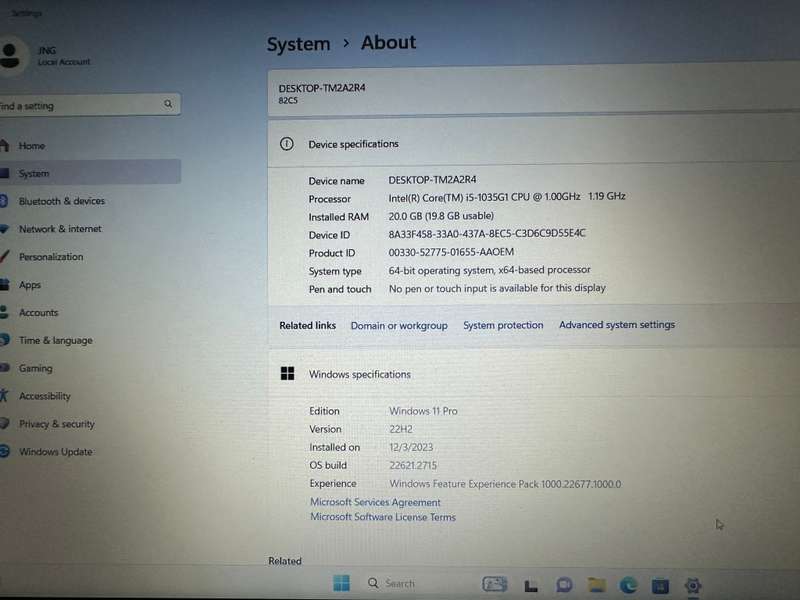Open Privacy & security settings
The height and width of the screenshot is (600, 800).
point(90,423)
